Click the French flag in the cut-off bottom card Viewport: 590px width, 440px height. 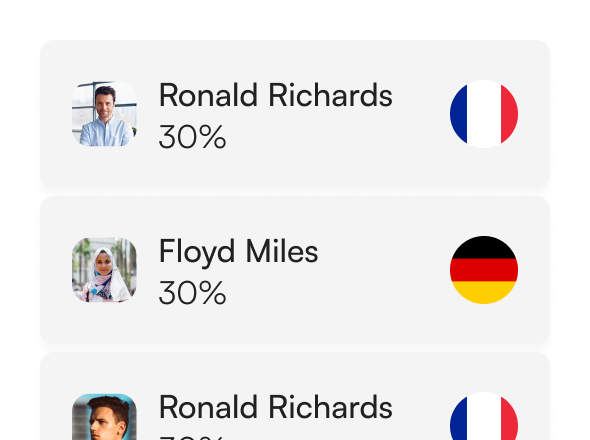484,416
